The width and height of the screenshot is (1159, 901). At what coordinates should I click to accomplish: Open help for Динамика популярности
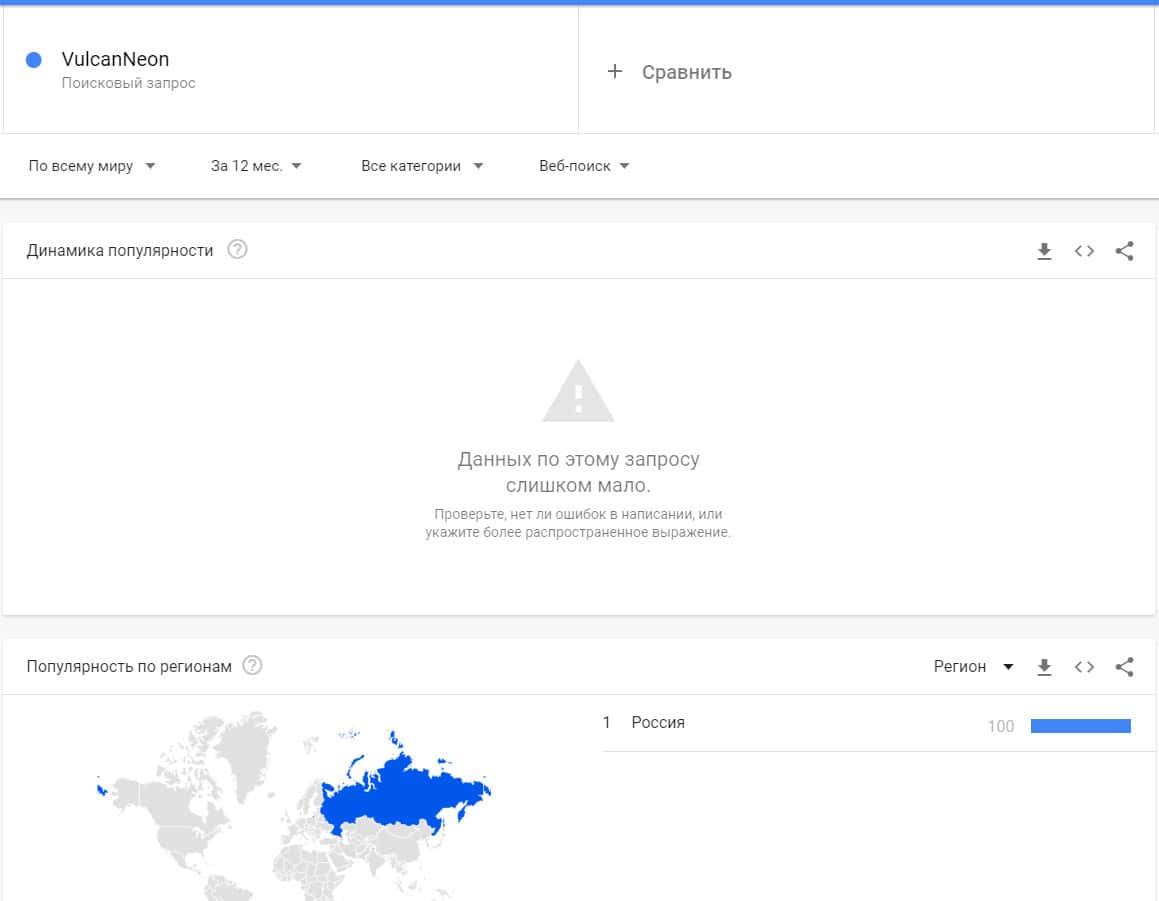coord(237,250)
